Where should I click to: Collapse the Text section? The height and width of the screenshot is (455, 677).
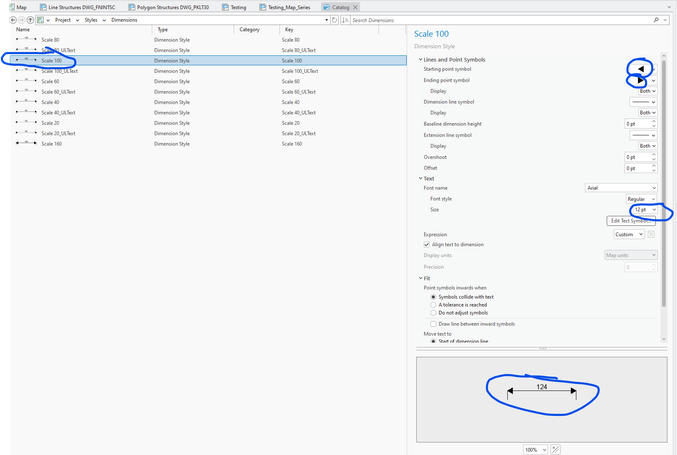(420, 178)
